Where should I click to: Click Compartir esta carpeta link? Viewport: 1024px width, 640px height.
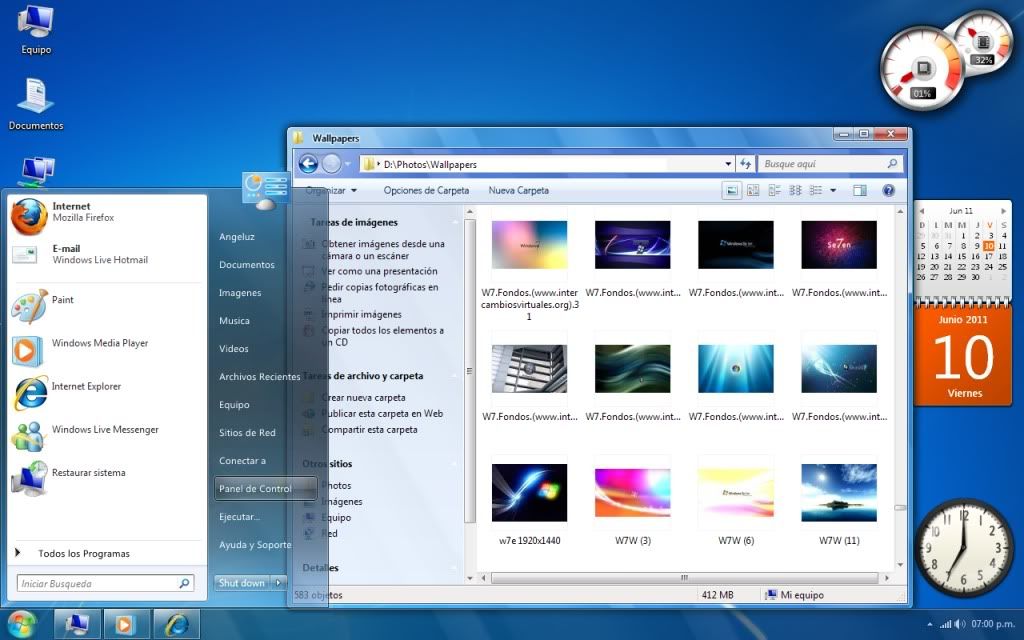pos(370,430)
